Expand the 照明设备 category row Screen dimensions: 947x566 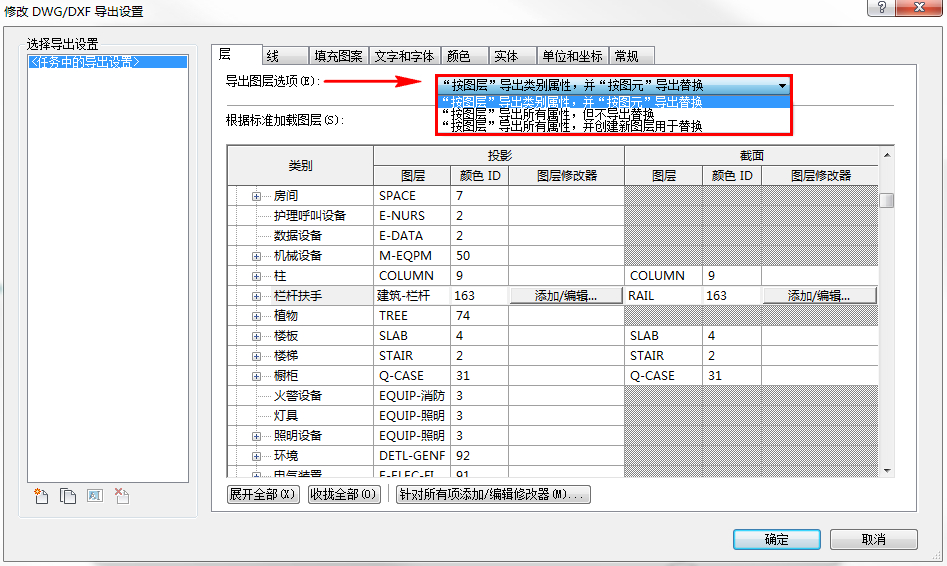point(256,436)
